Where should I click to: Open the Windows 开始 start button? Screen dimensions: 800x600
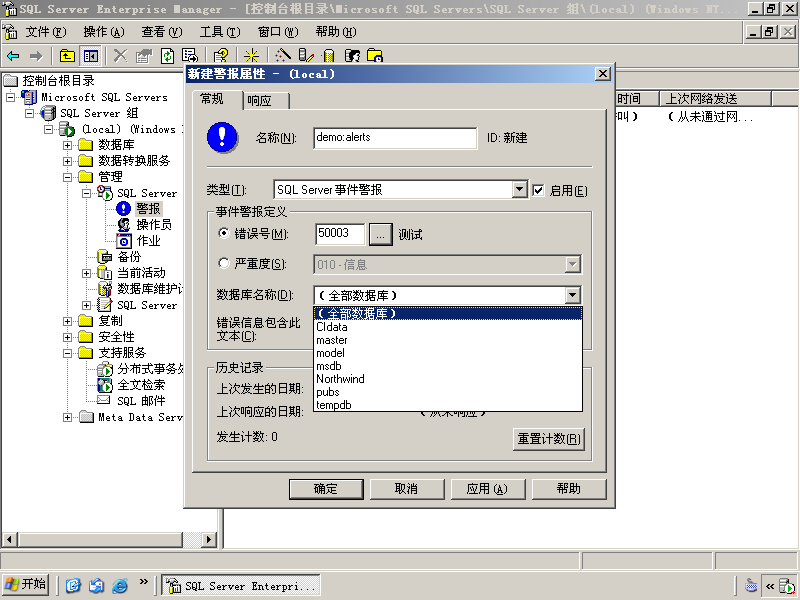(26, 585)
